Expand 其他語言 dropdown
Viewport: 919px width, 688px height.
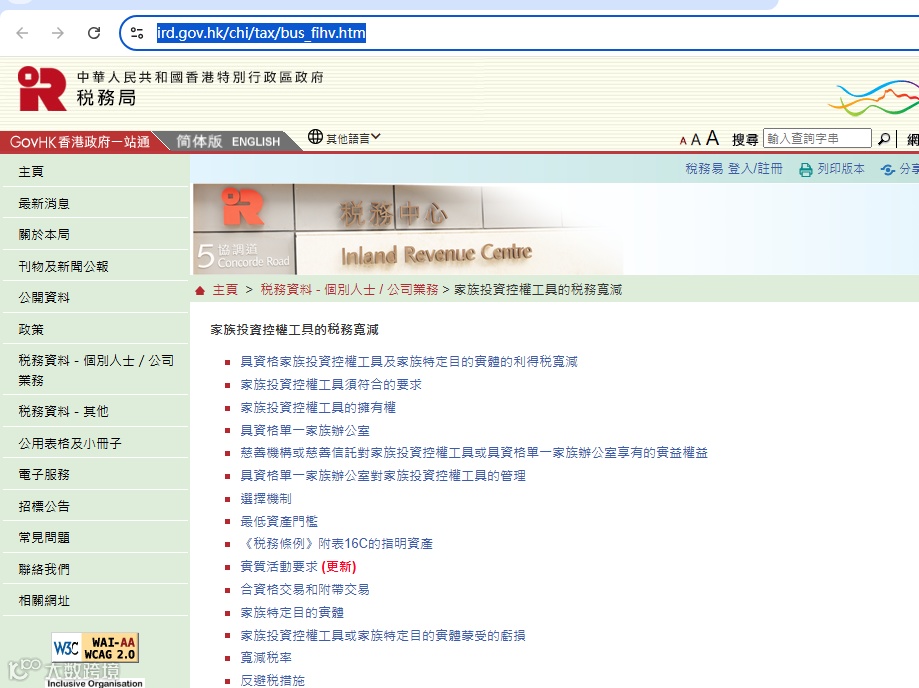coord(353,138)
